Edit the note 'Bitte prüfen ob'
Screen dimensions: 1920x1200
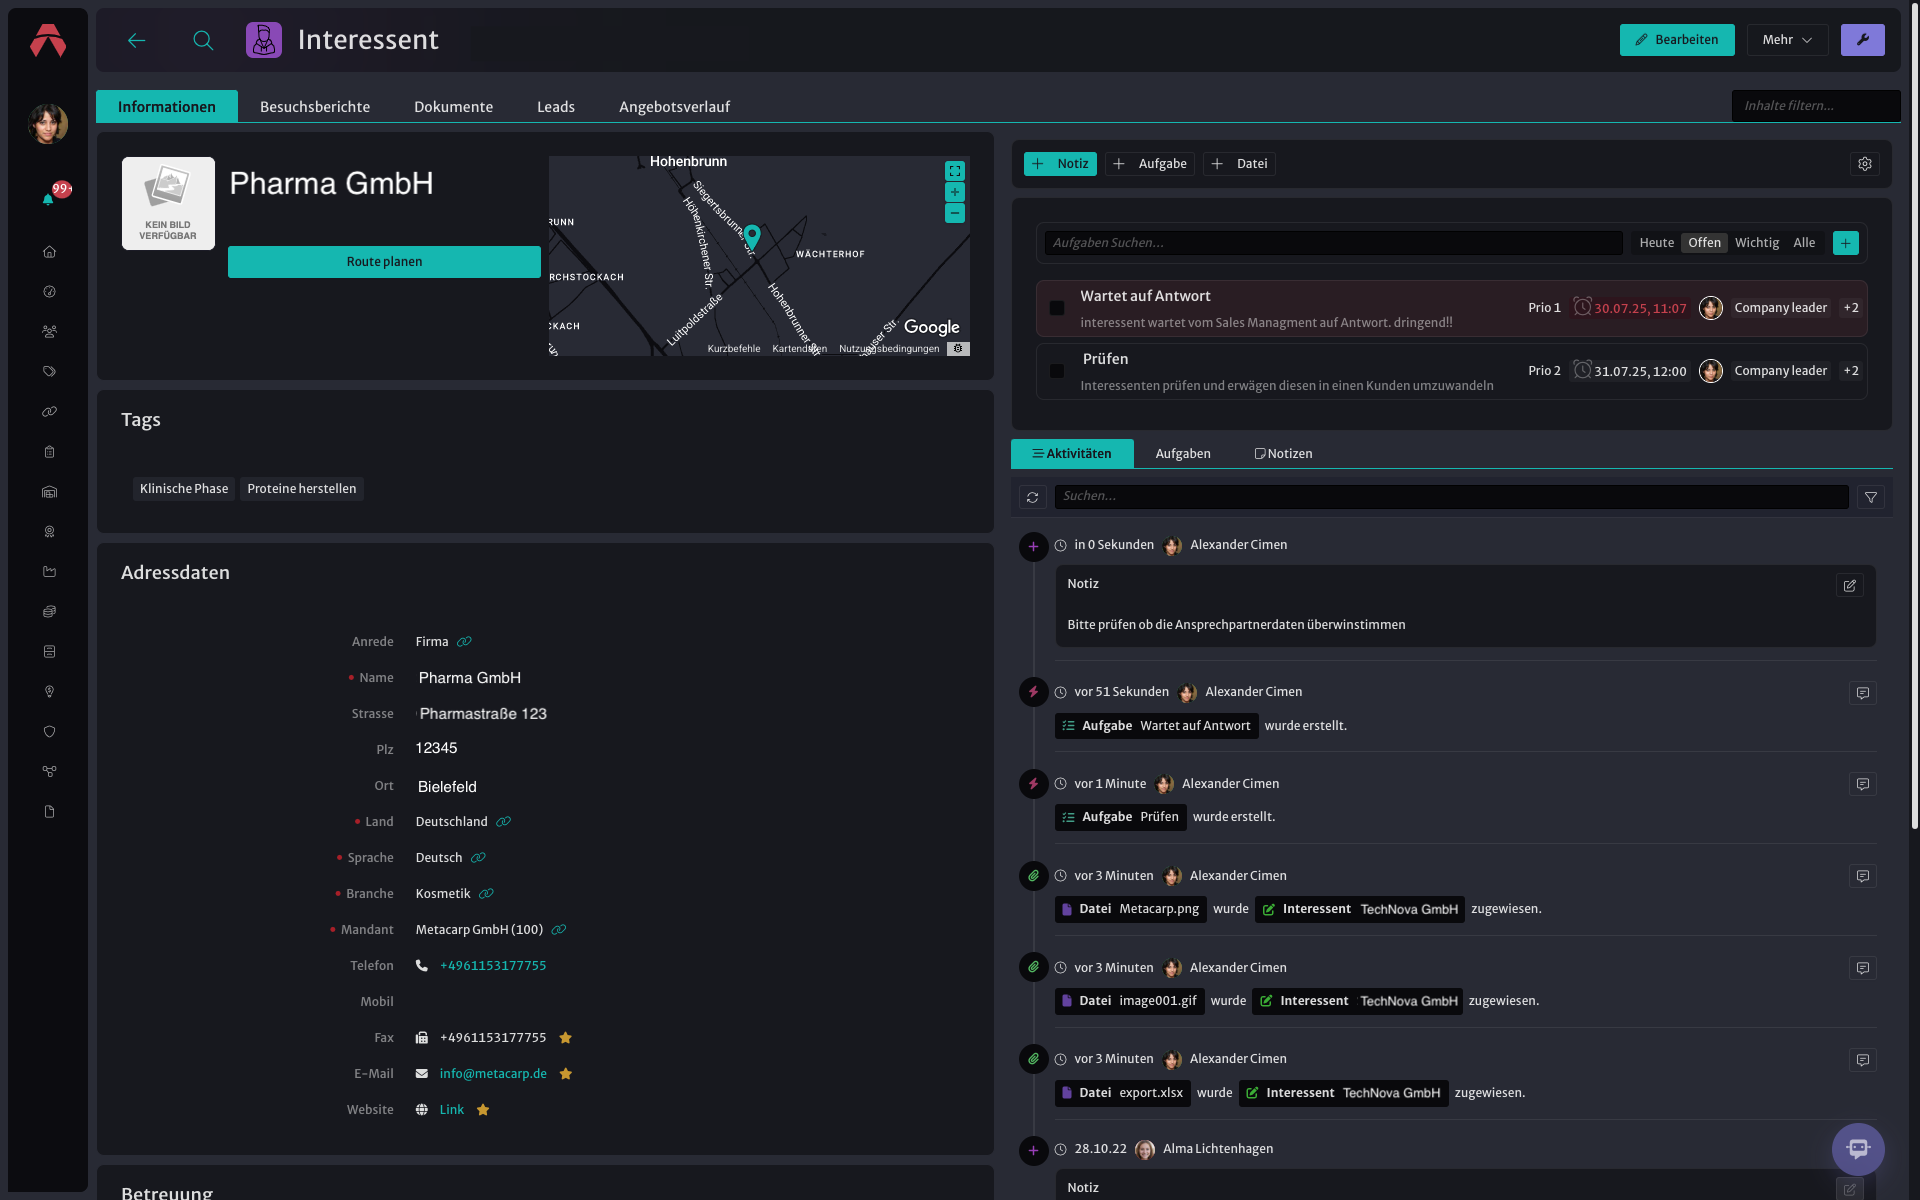[x=1849, y=586]
